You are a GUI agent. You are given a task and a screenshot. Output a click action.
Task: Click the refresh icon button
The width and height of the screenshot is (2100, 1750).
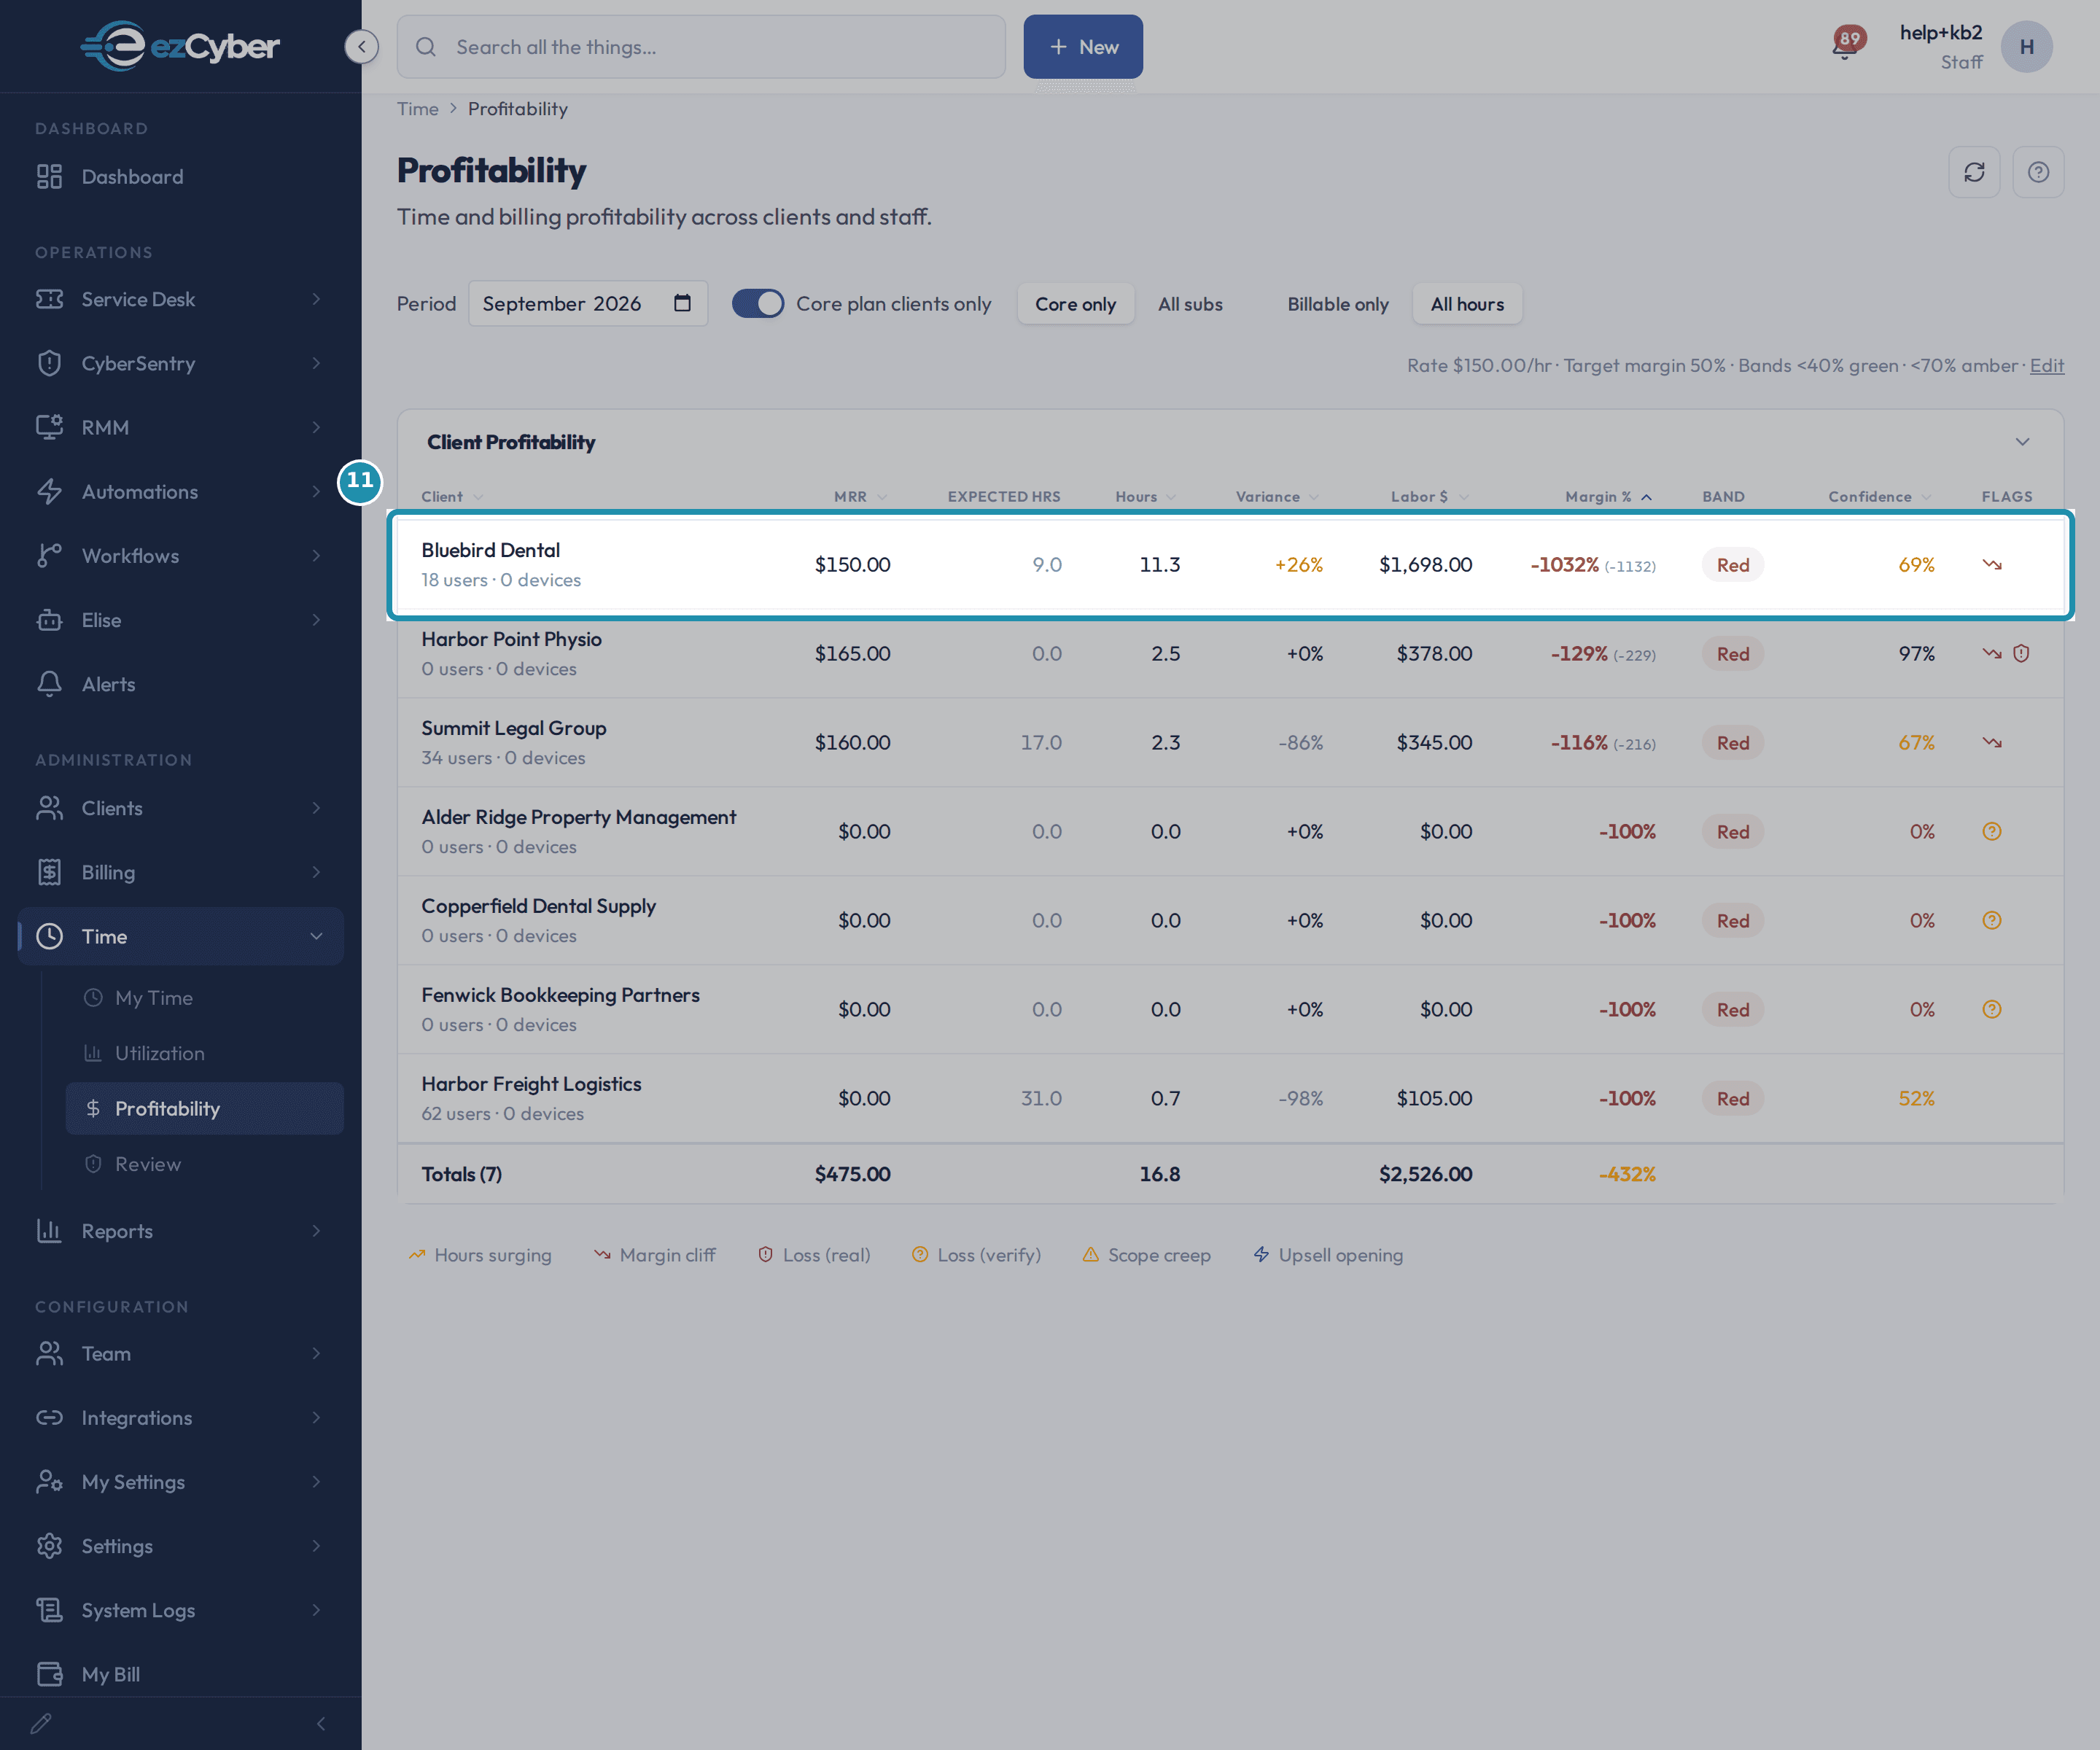coord(1974,172)
